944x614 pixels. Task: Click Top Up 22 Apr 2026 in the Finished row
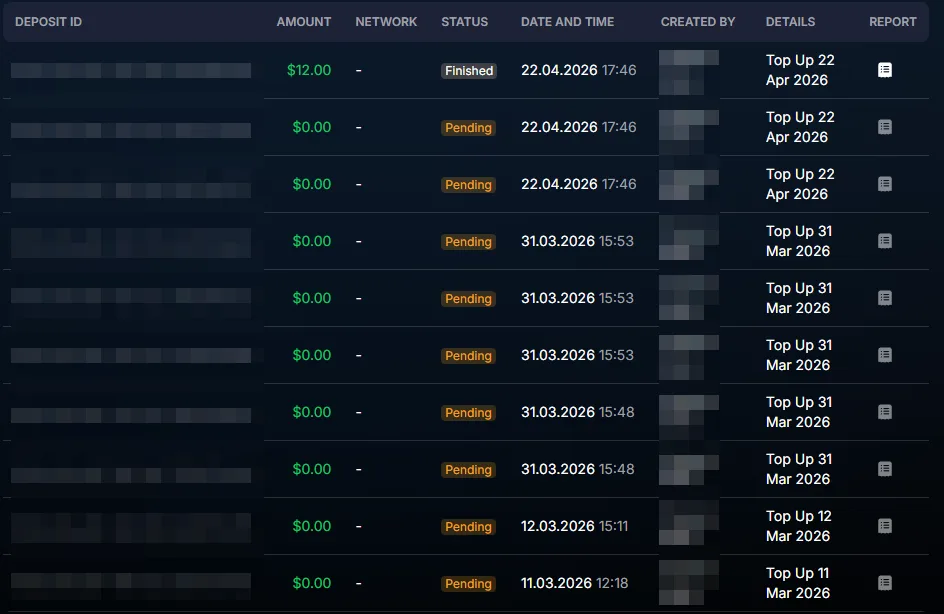(800, 70)
